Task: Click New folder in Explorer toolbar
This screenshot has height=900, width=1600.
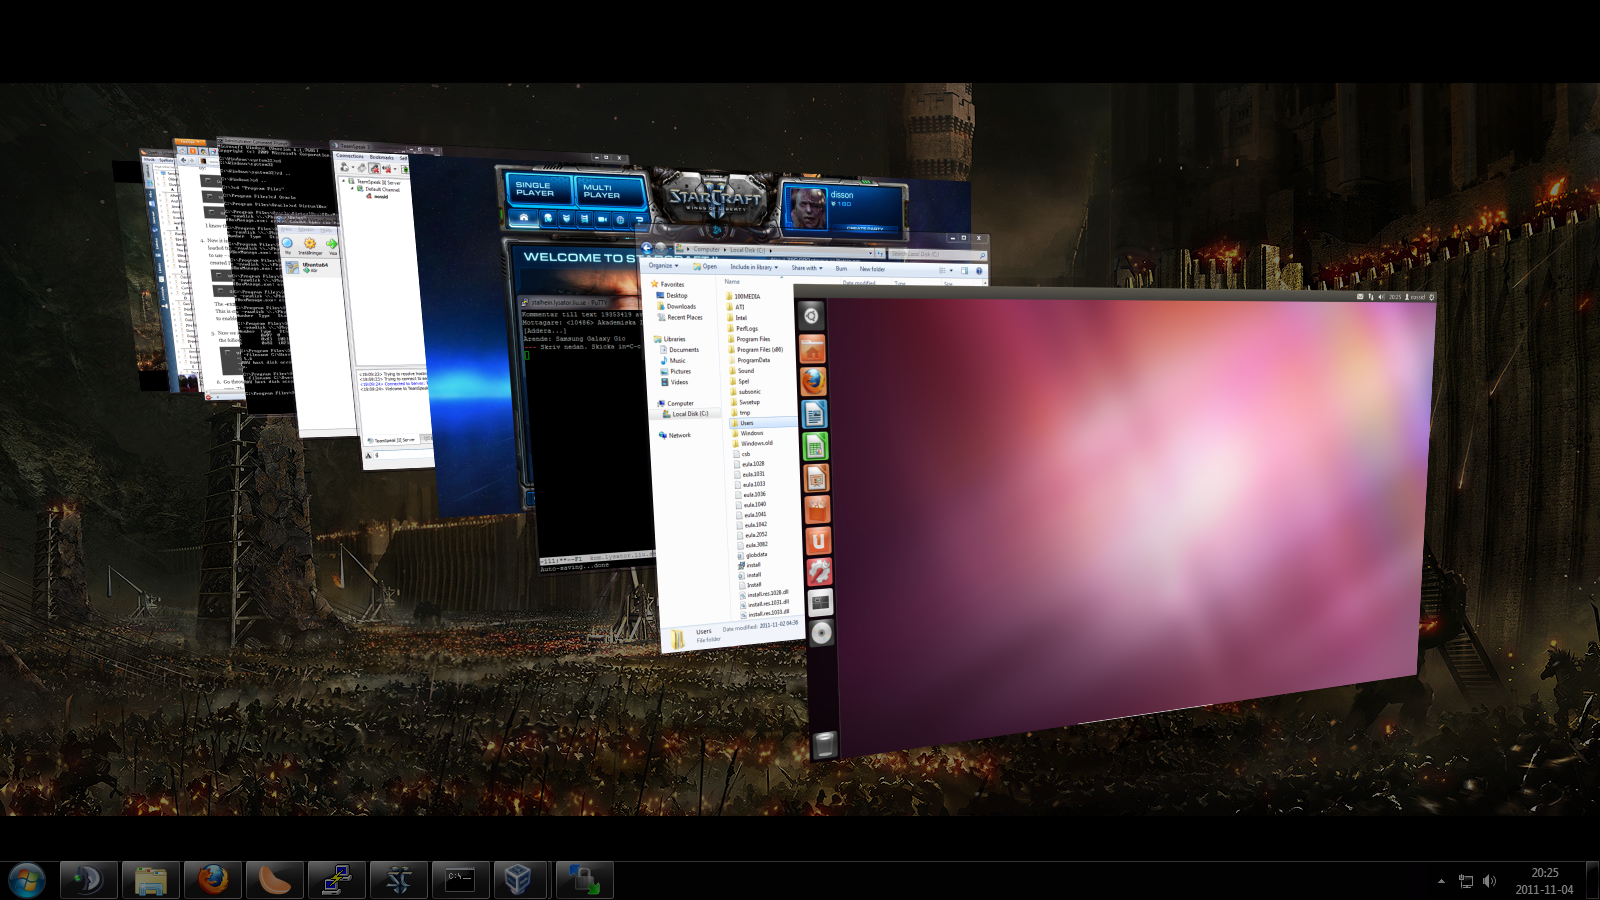Action: (x=872, y=269)
